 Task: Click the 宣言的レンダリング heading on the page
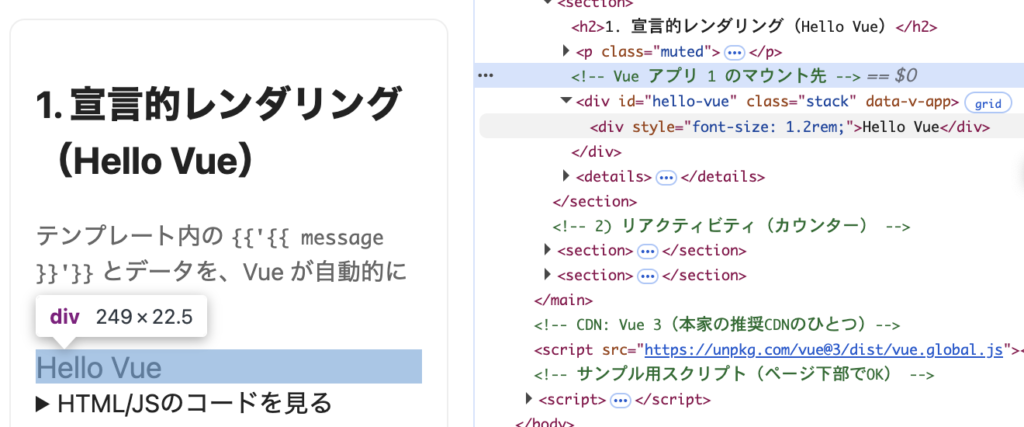[217, 133]
